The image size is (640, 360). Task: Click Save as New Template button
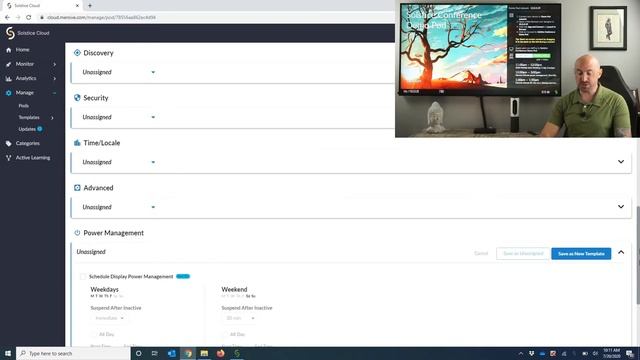(581, 253)
